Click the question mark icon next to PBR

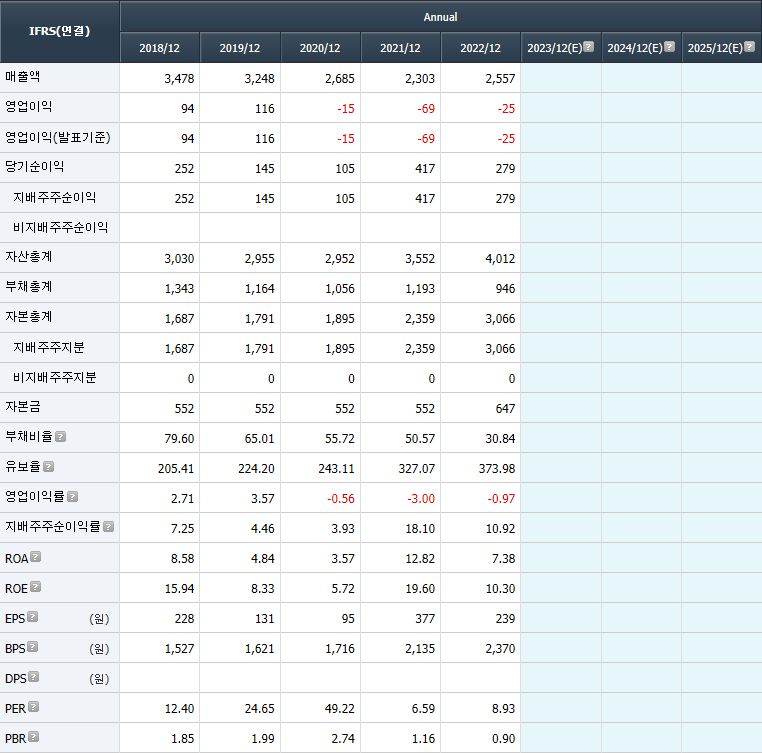[34, 737]
